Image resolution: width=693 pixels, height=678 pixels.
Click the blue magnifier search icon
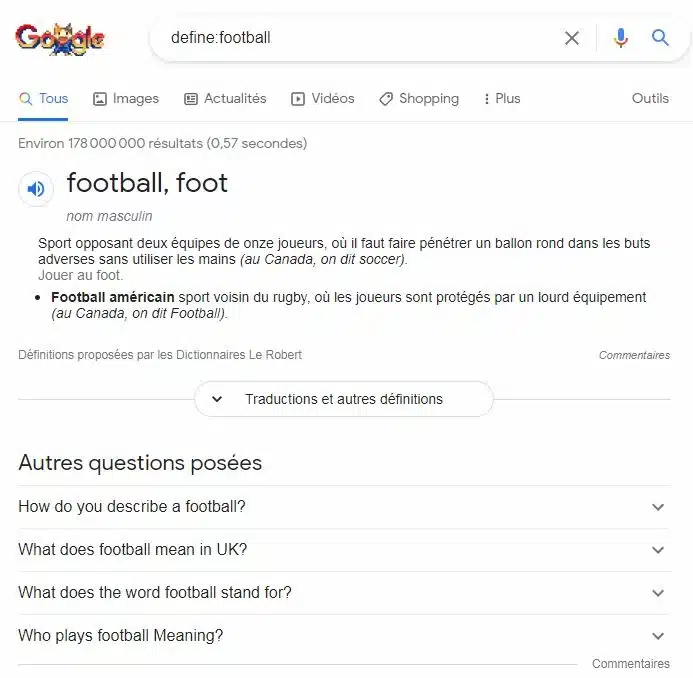[x=660, y=38]
